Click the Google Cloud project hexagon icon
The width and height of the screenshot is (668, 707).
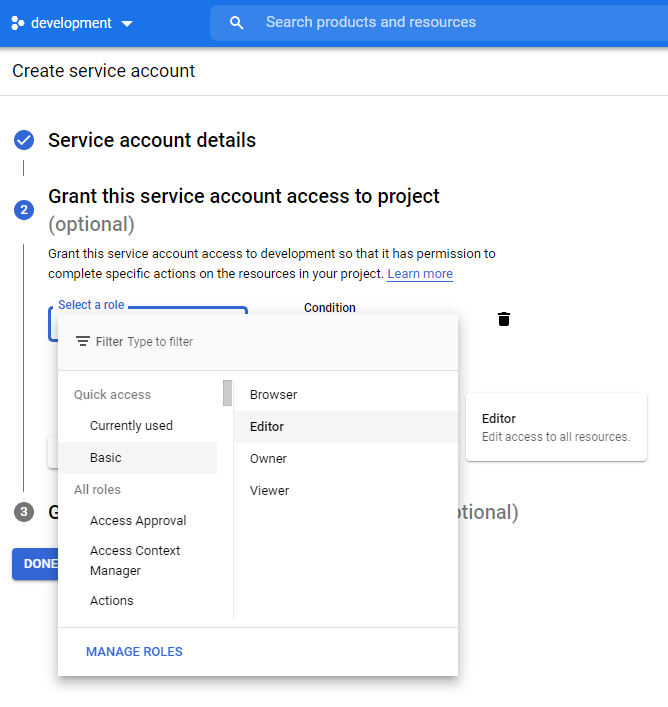coord(18,23)
